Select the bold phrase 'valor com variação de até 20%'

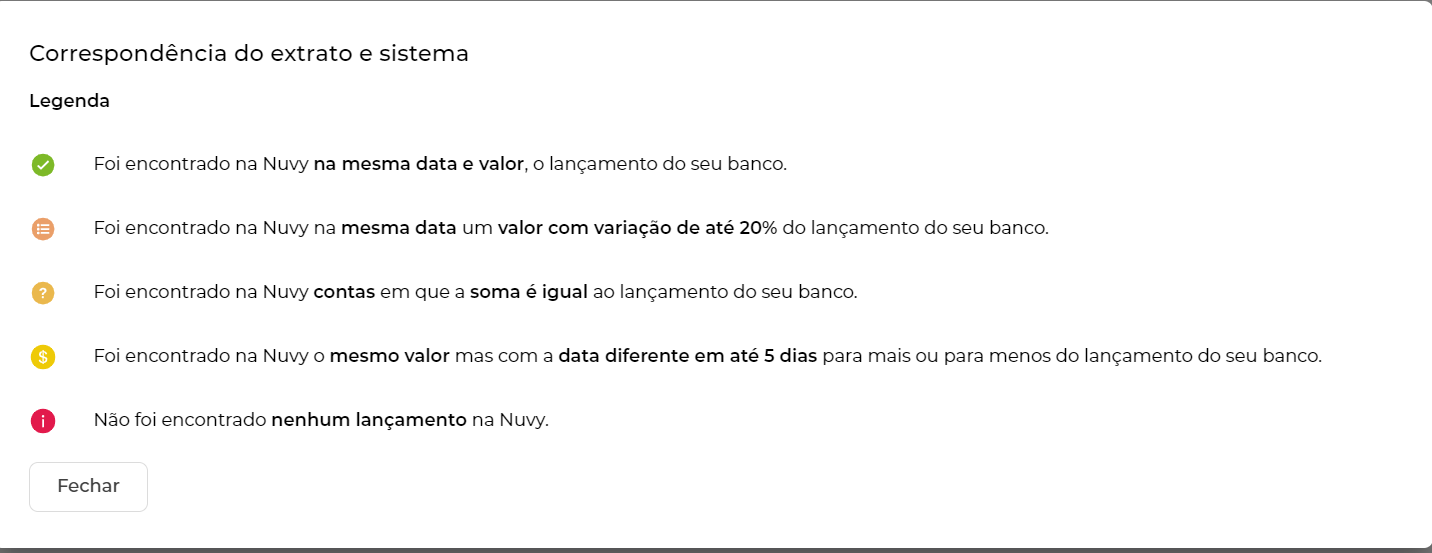[x=637, y=228]
